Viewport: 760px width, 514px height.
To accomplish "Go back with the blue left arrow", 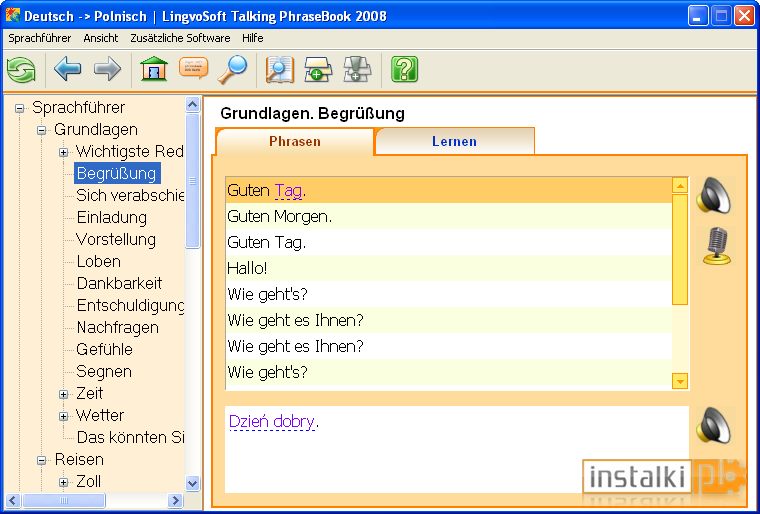I will click(67, 69).
